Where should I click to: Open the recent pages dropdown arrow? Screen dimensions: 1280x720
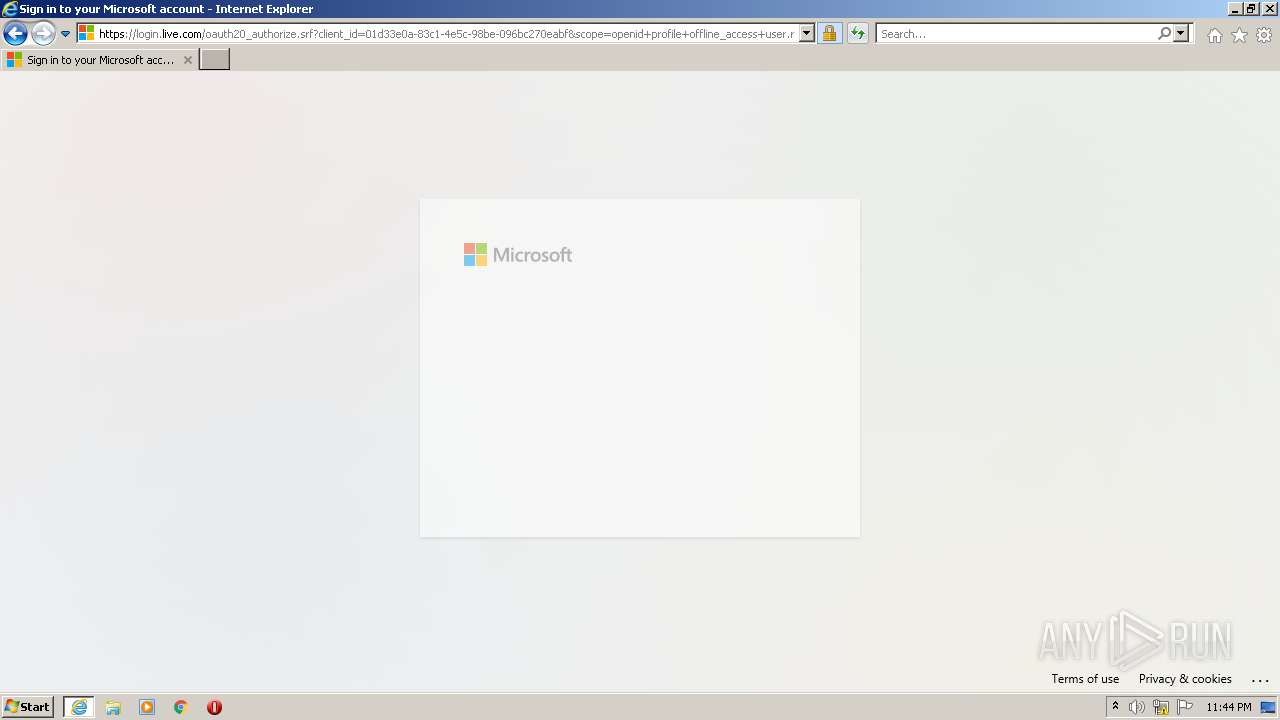pos(65,34)
